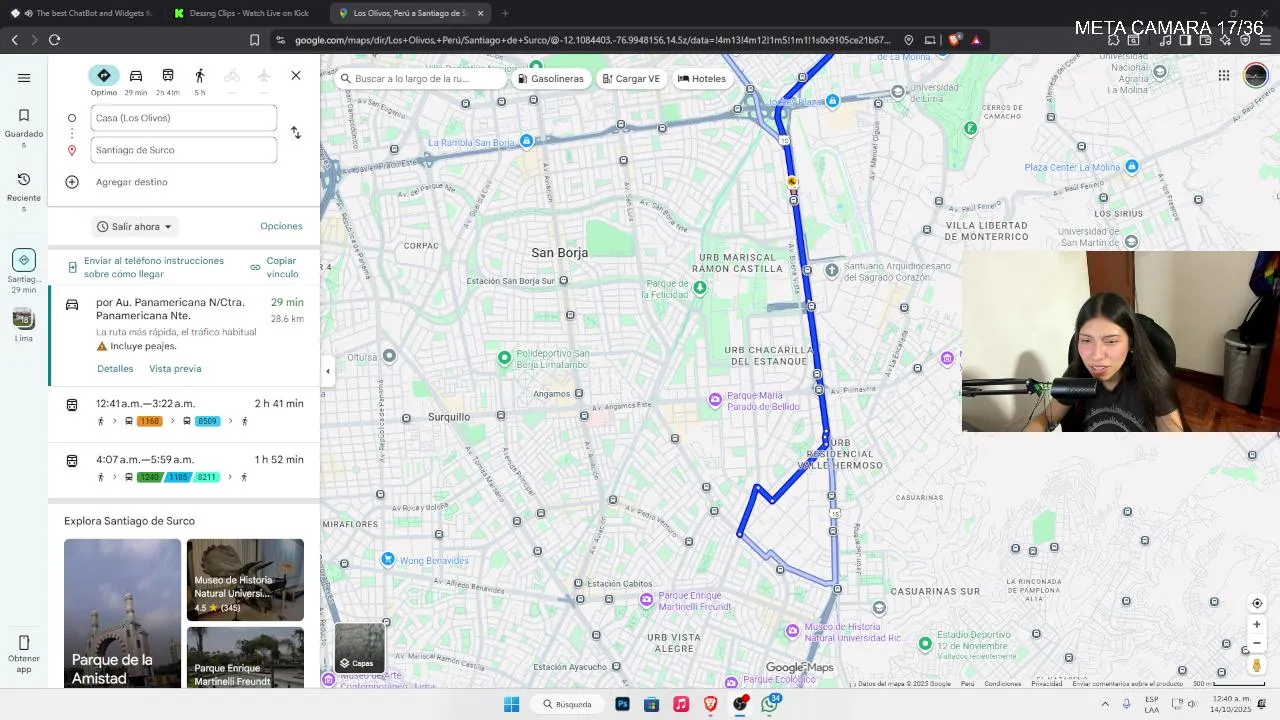The image size is (1280, 720).
Task: Edit the destination field Santiago de Surco
Action: (184, 150)
